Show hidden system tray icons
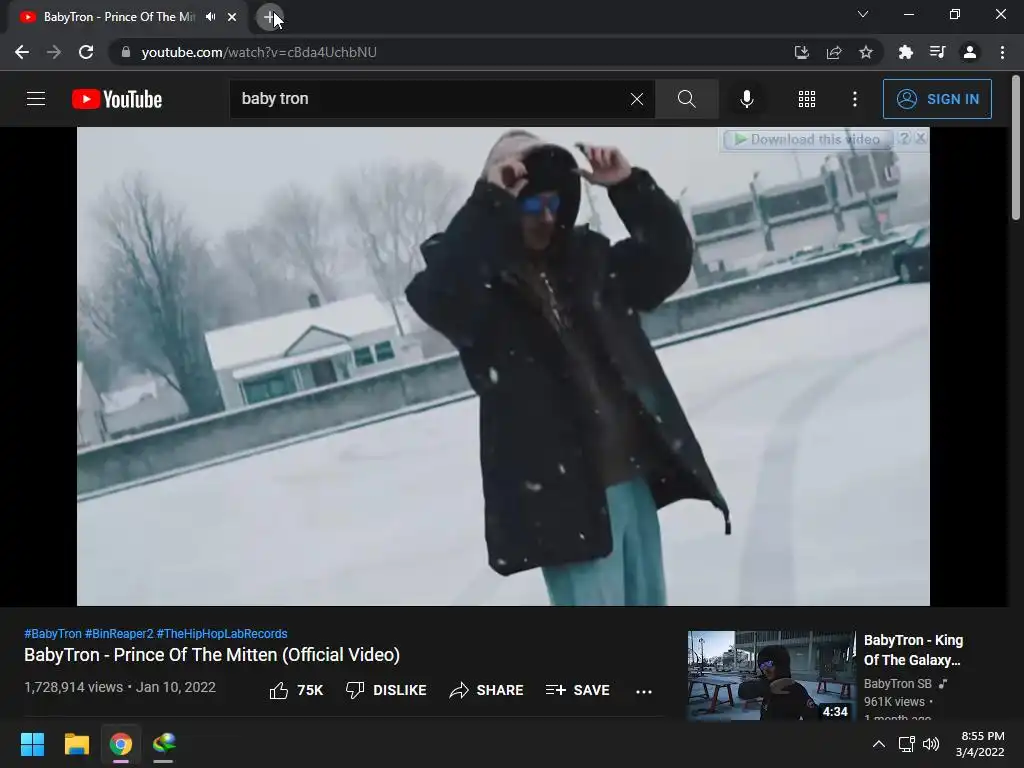The width and height of the screenshot is (1024, 768). pos(879,744)
